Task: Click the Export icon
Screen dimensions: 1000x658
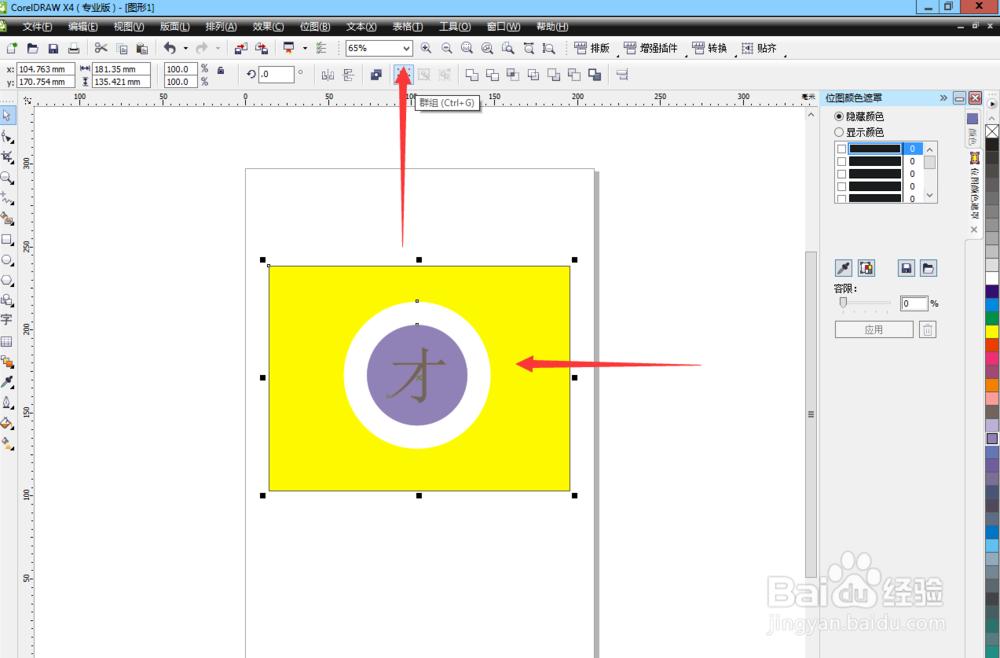Action: click(261, 48)
